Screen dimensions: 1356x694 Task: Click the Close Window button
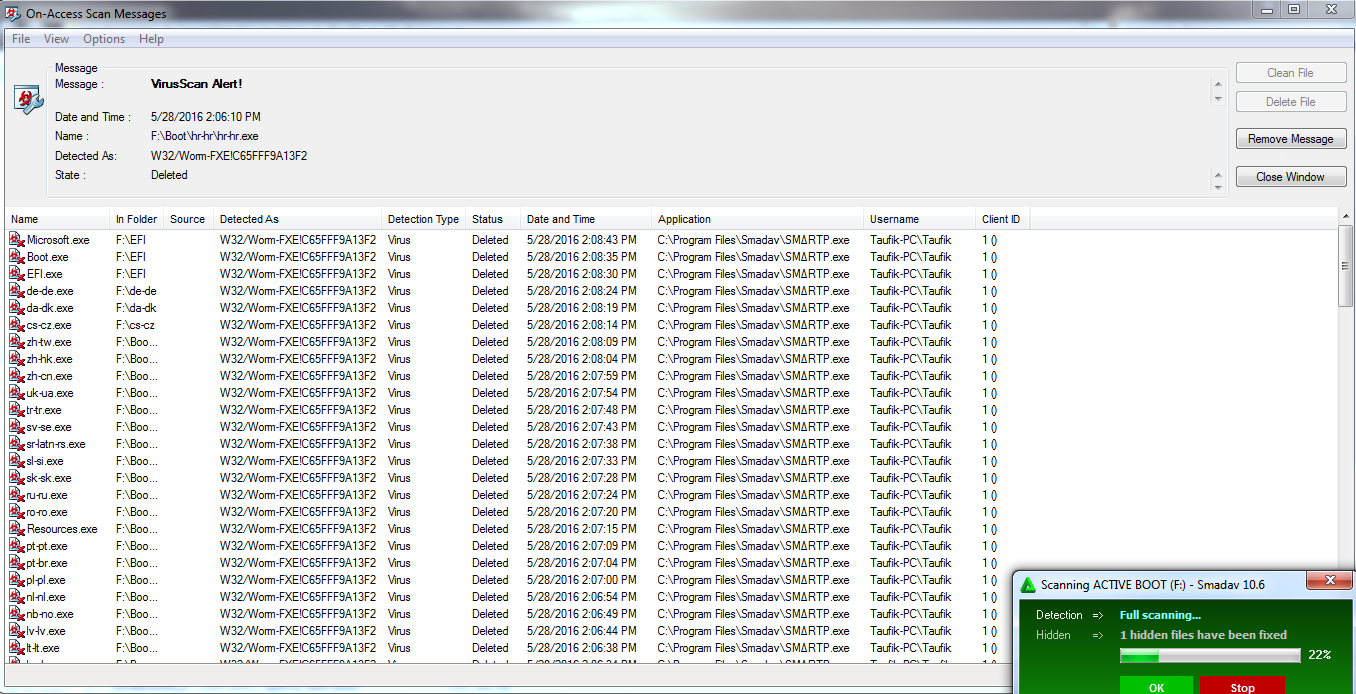pos(1290,175)
